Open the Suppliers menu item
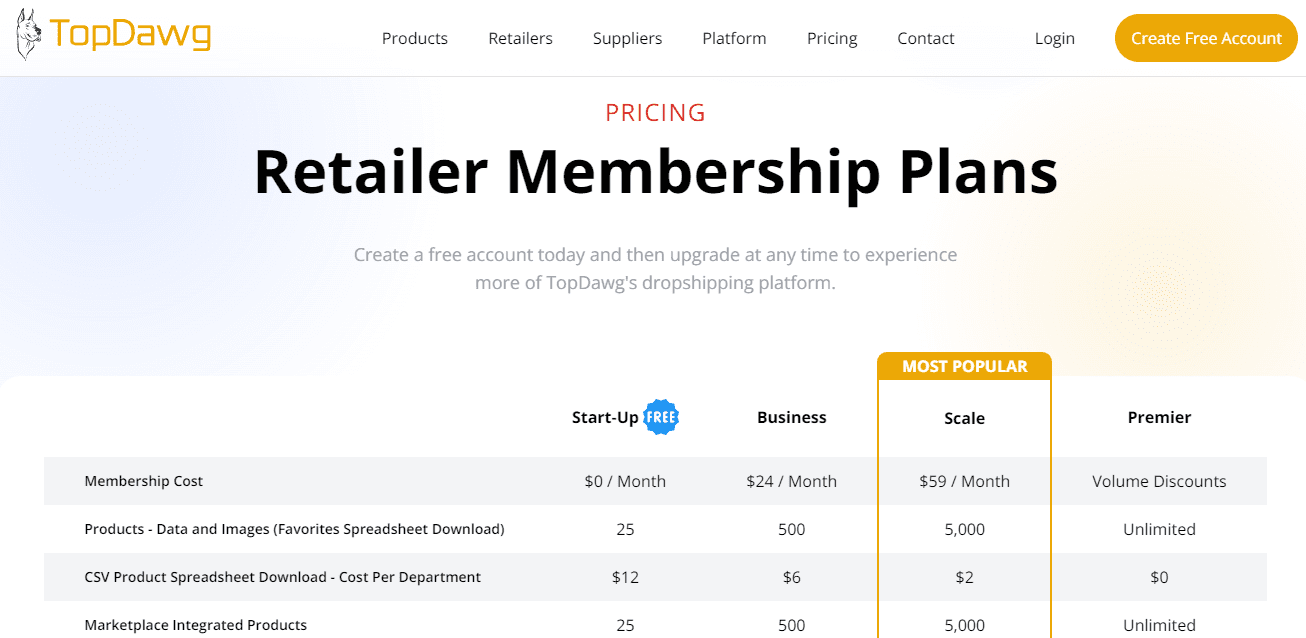 tap(627, 38)
